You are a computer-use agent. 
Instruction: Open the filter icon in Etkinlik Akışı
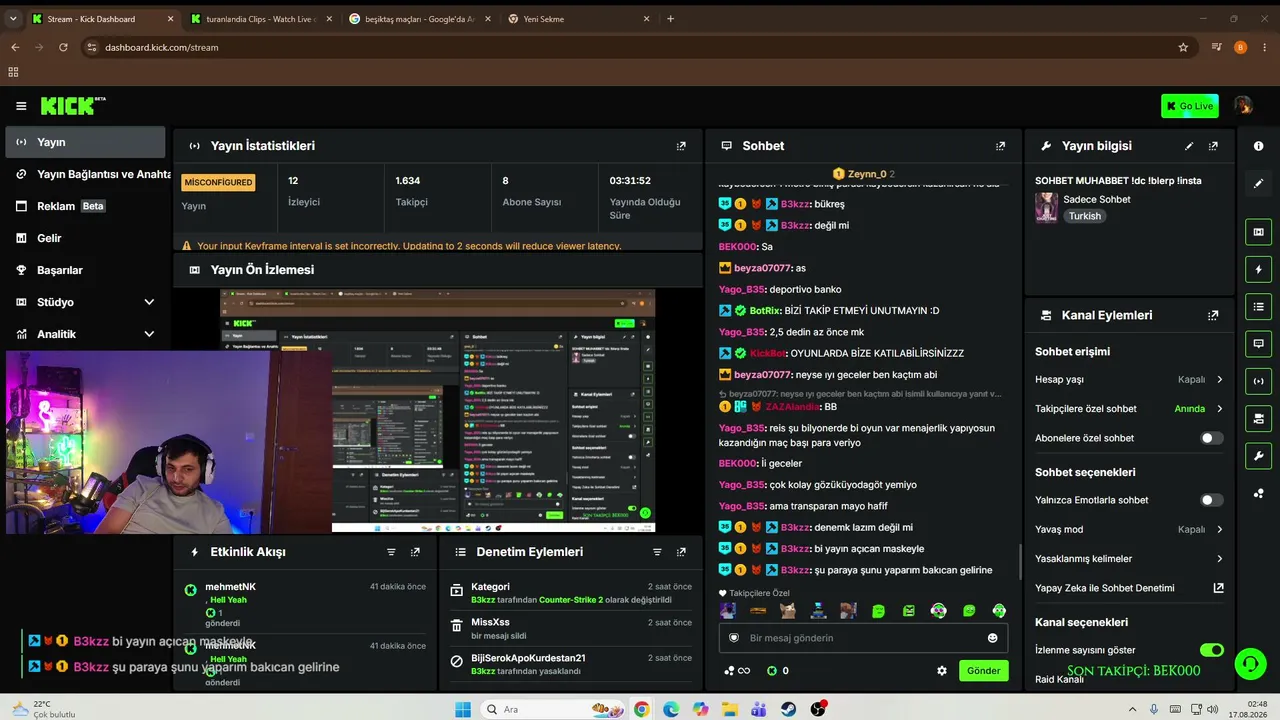coord(391,552)
